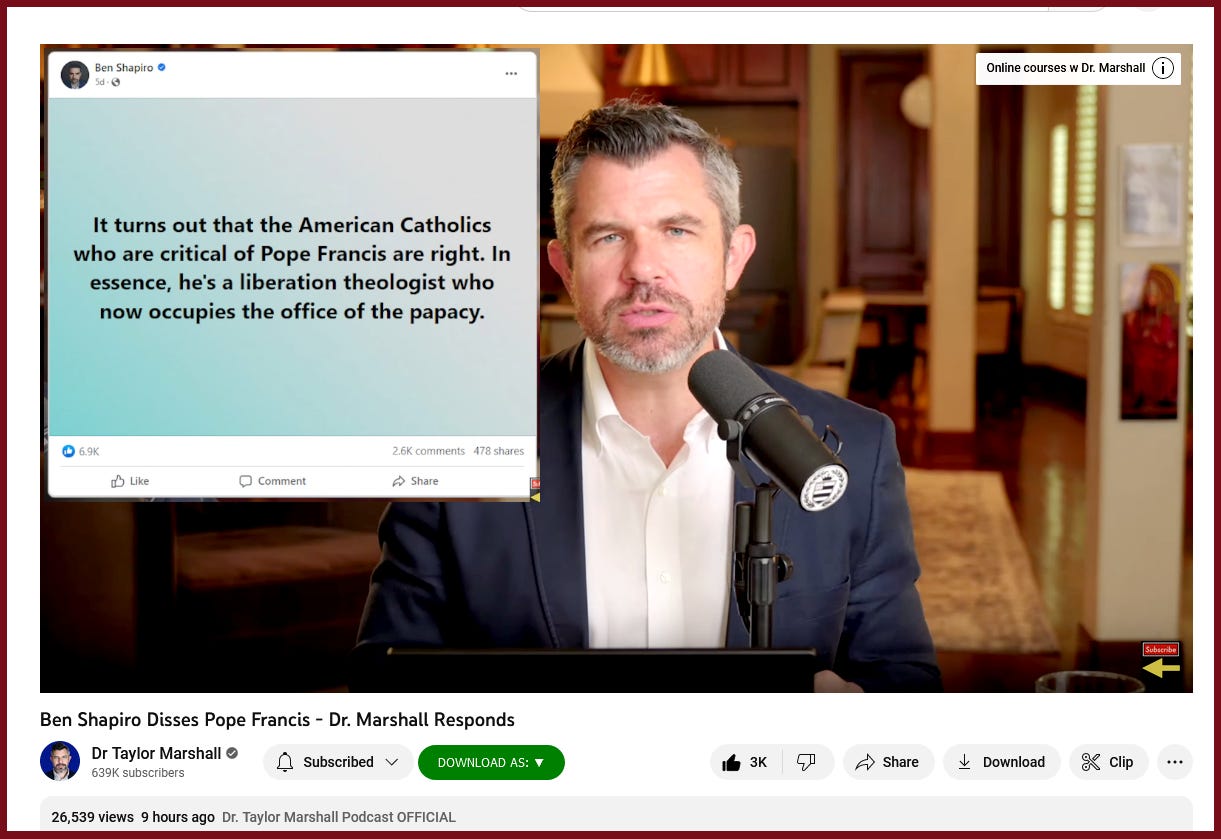Image resolution: width=1221 pixels, height=839 pixels.
Task: Click the video player to pause
Action: click(616, 368)
